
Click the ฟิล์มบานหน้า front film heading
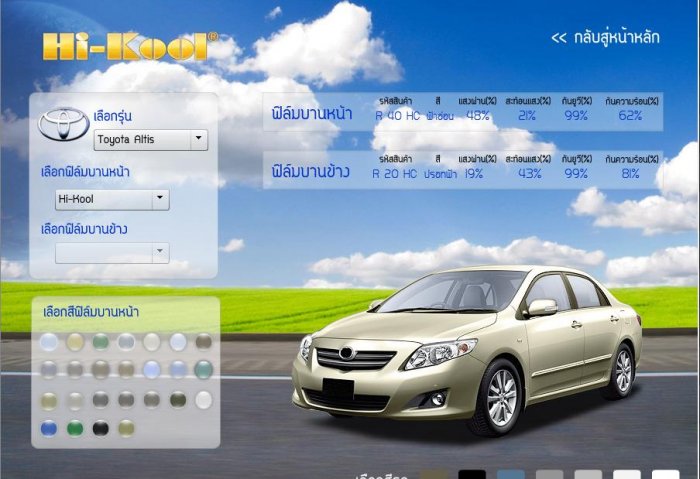pos(312,113)
